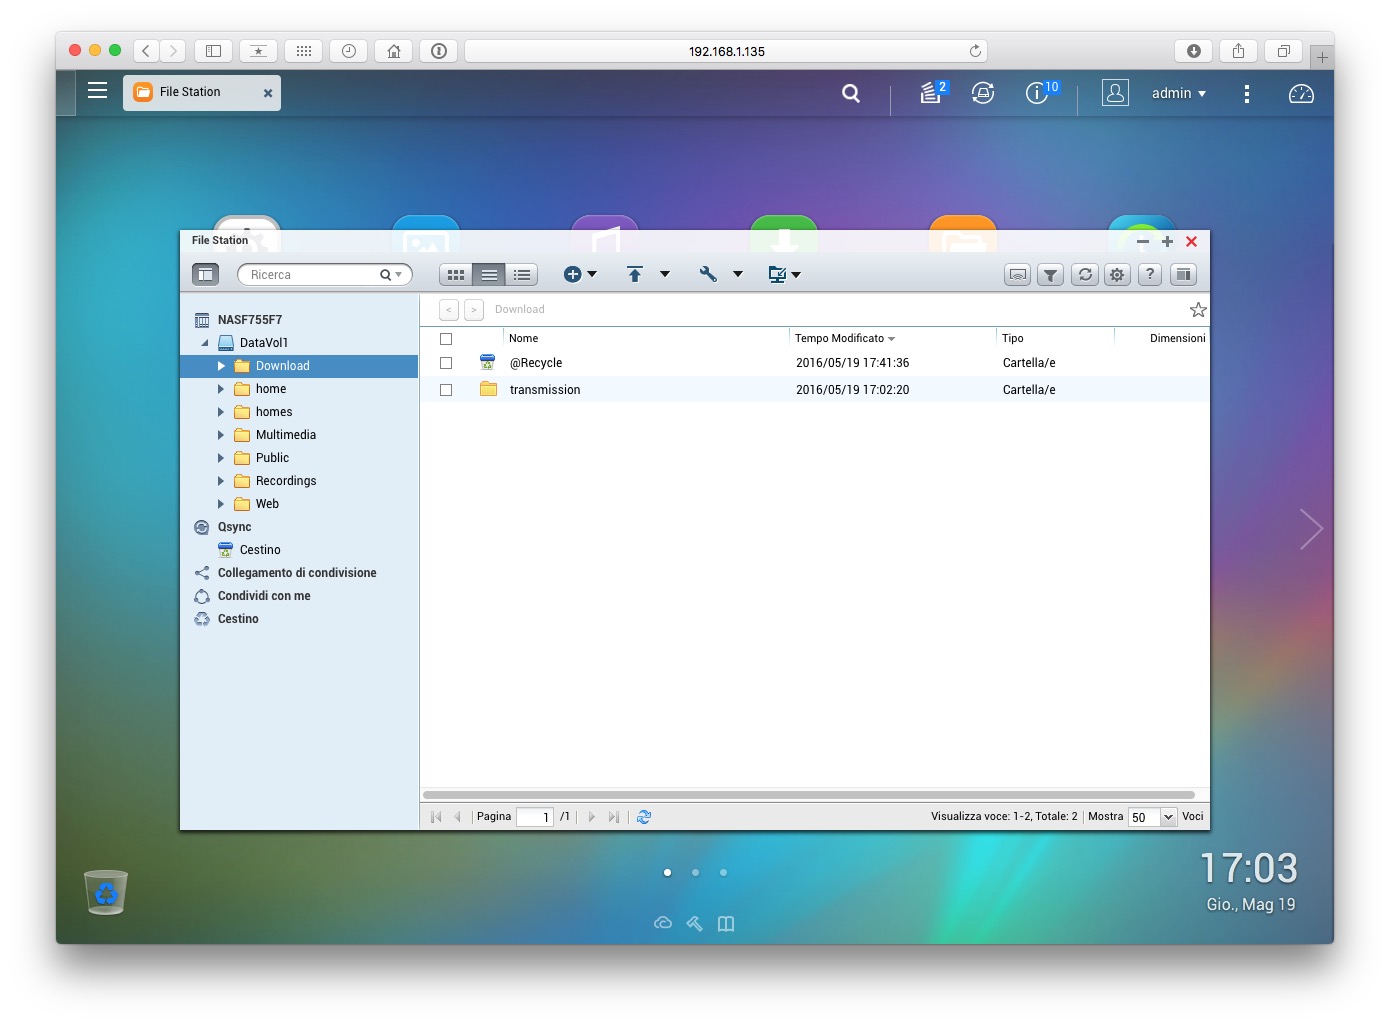Open Condividi con me in sidebar

264,596
